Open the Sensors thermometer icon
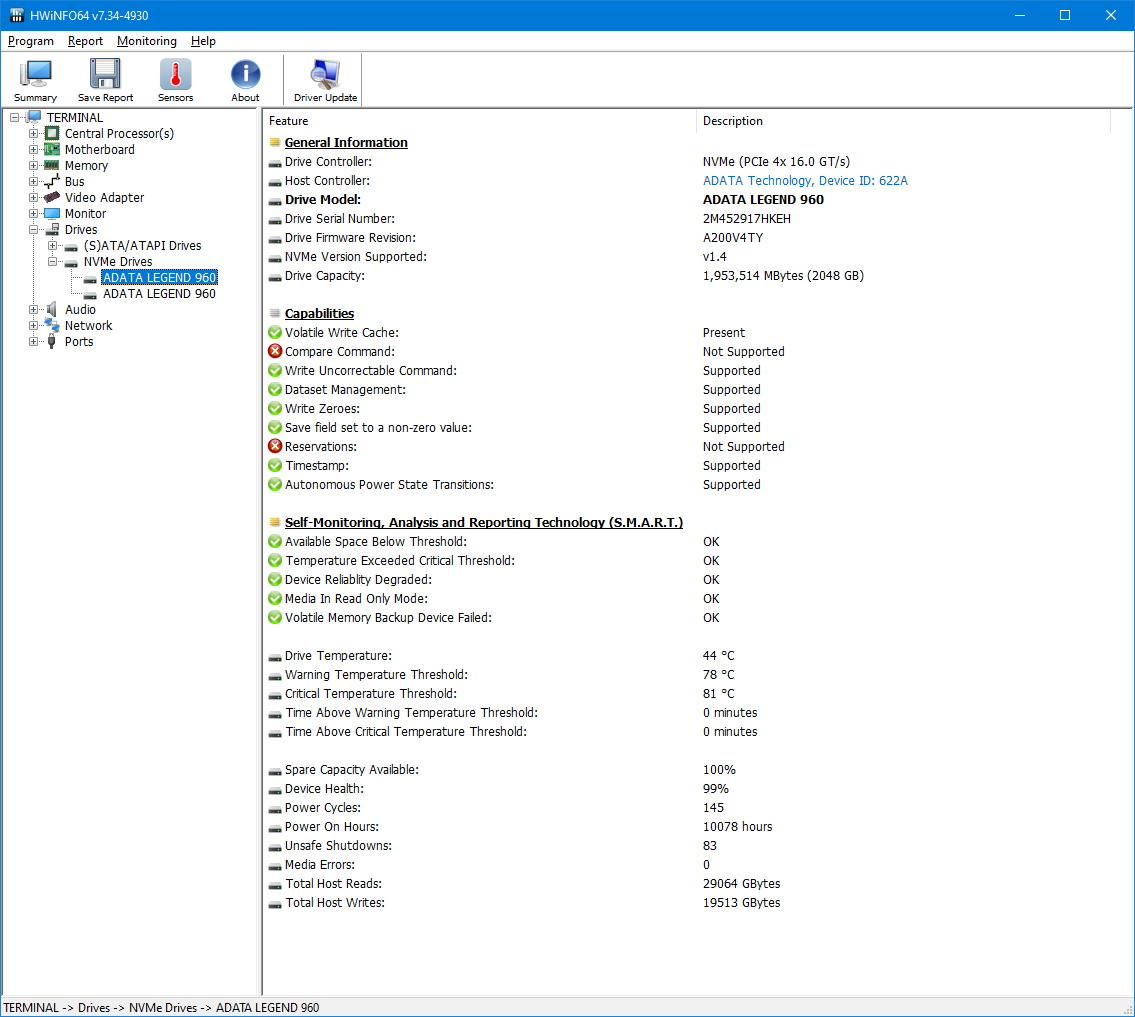1135x1017 pixels. pos(175,73)
